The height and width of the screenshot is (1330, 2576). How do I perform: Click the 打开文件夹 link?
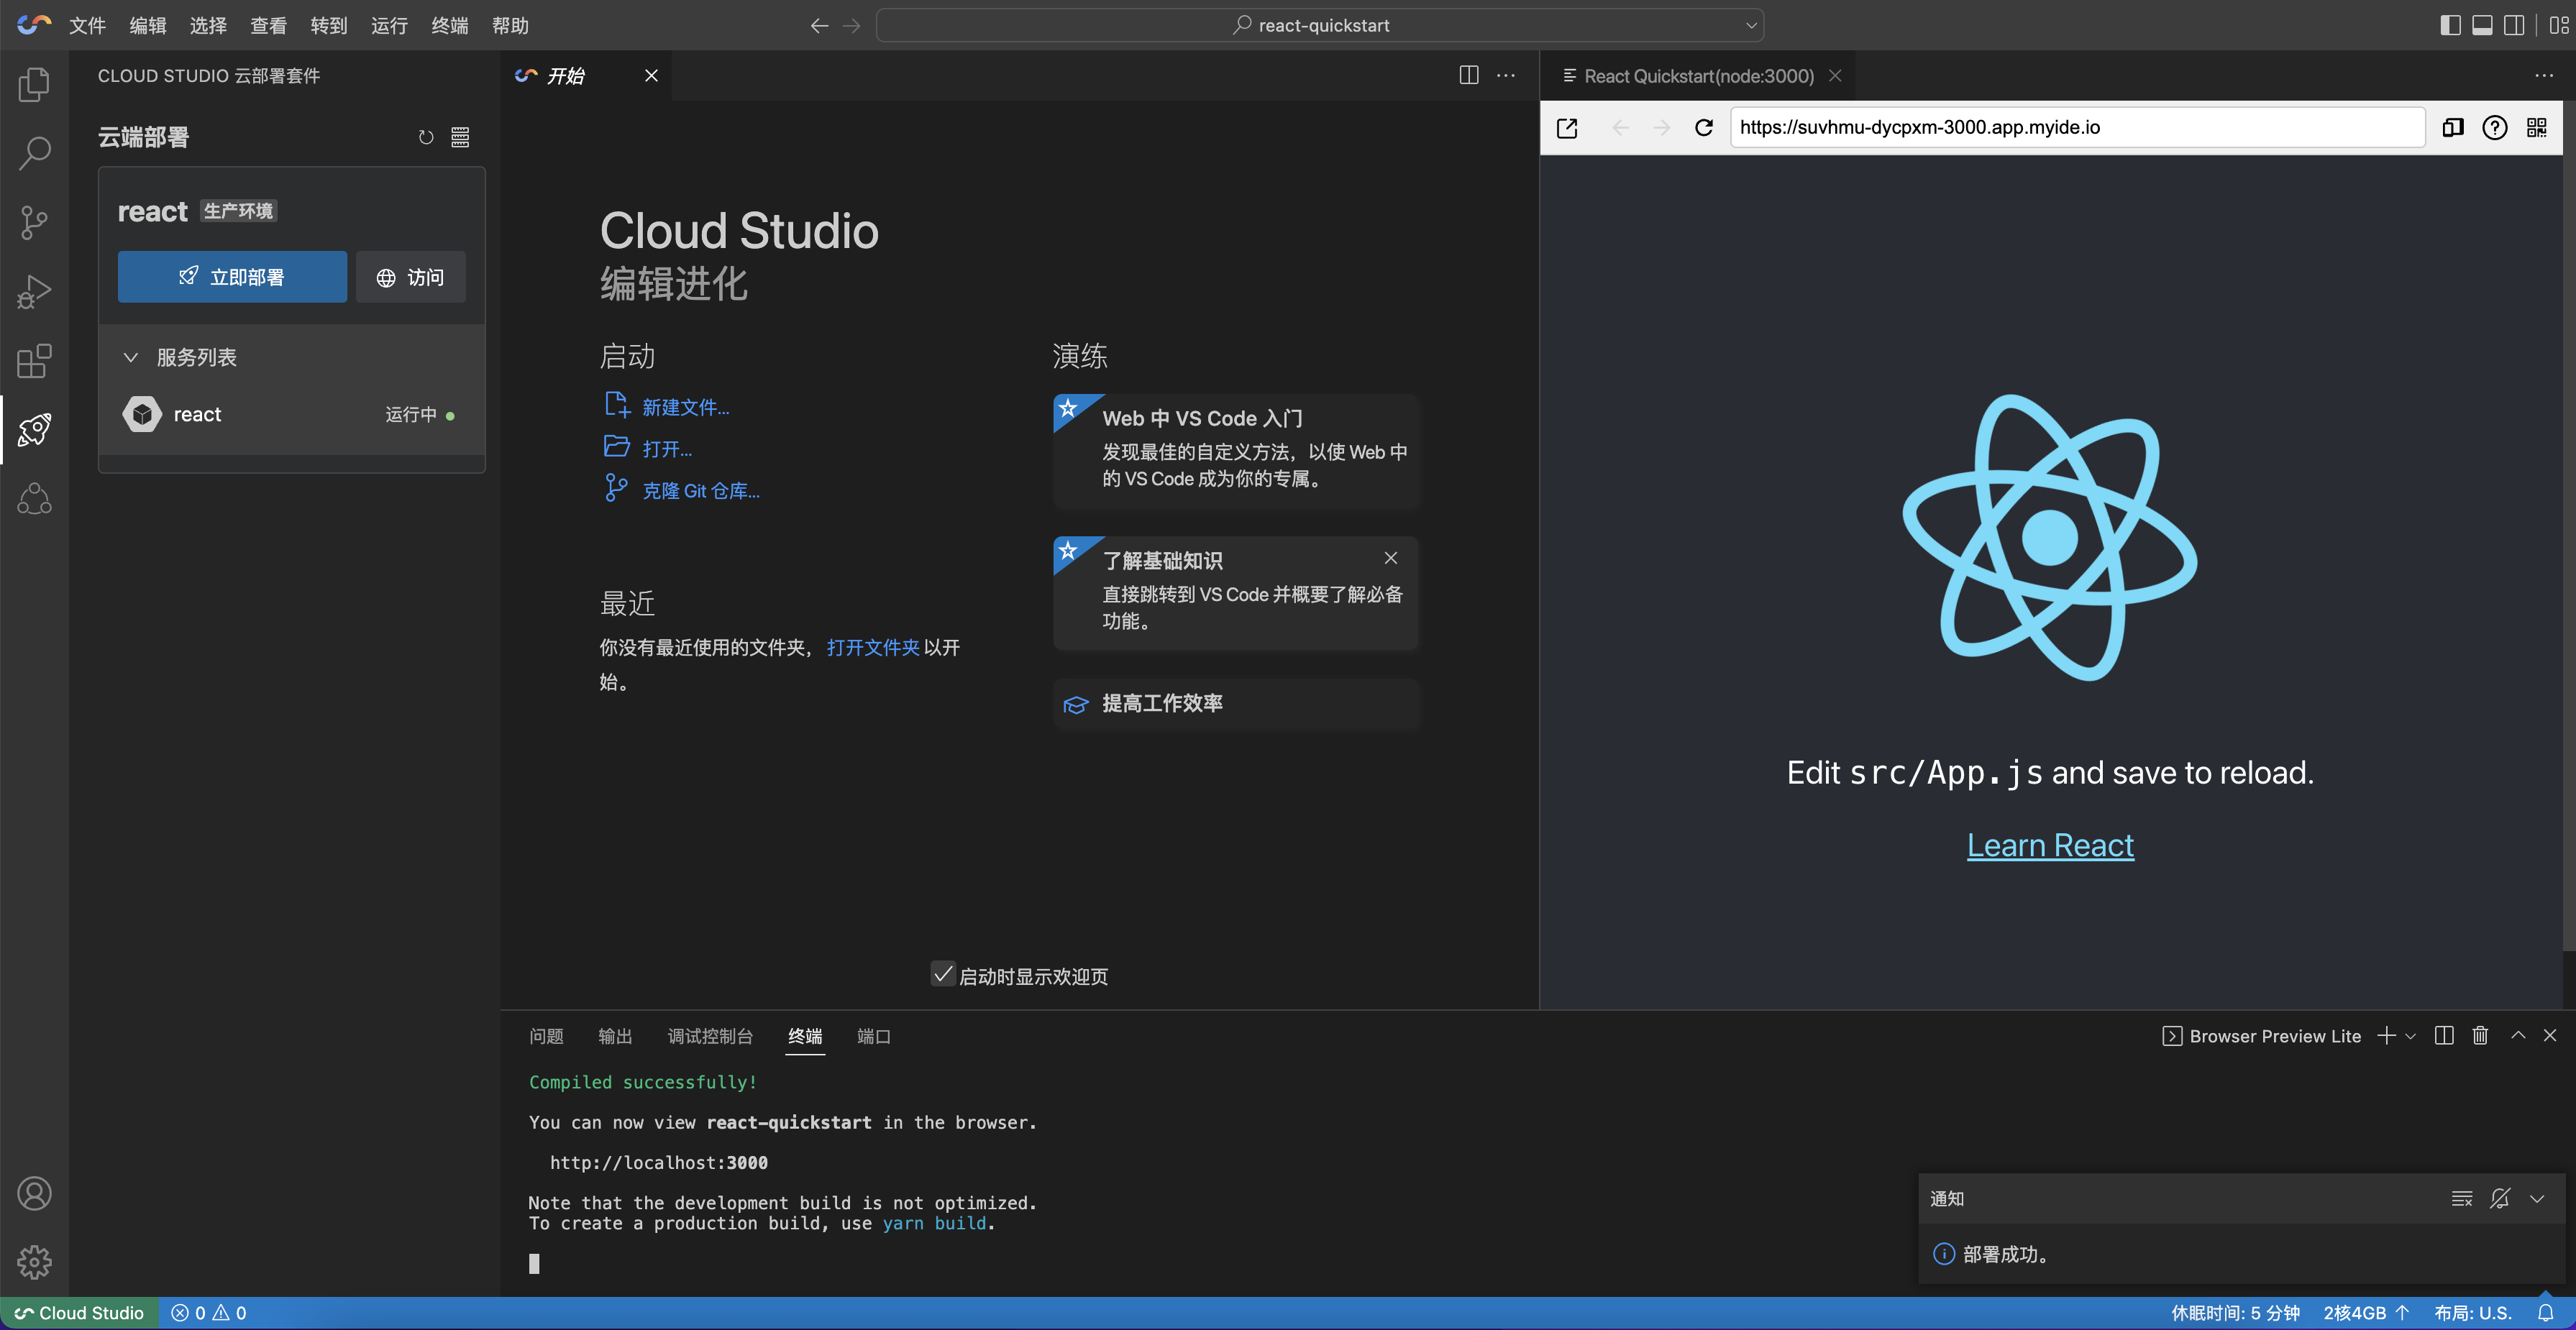point(873,648)
